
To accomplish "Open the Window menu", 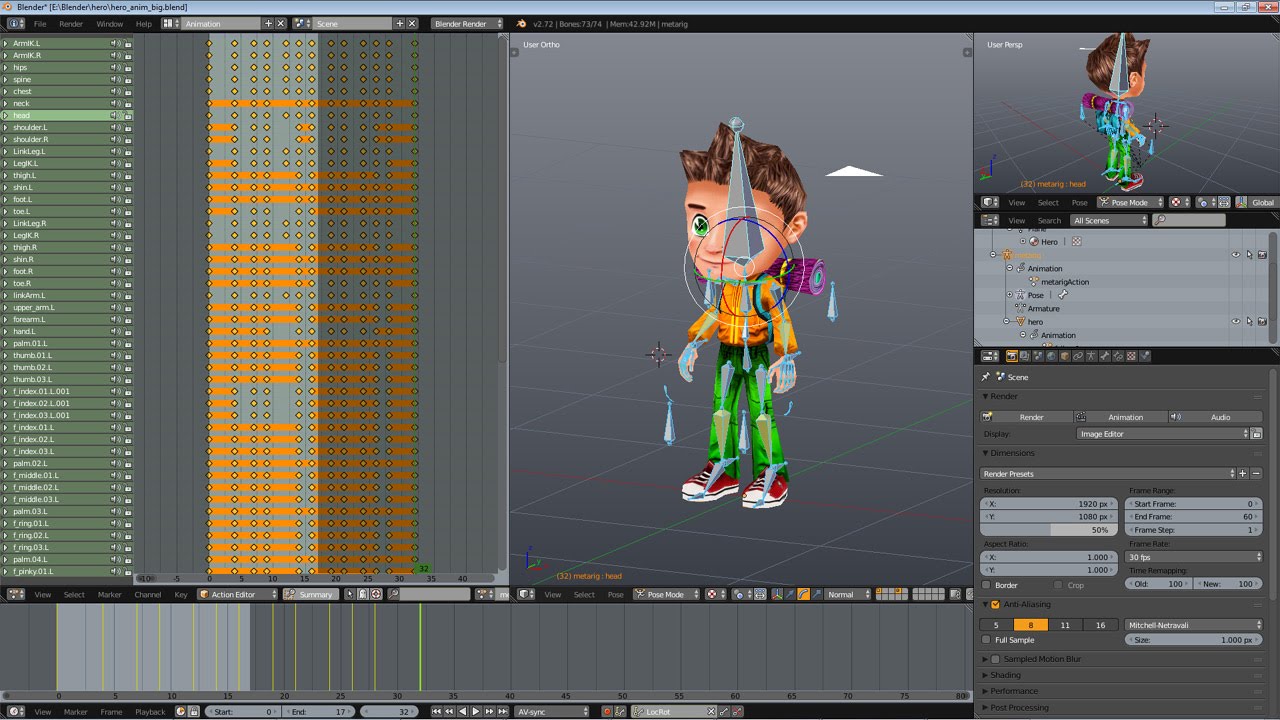I will click(x=110, y=23).
